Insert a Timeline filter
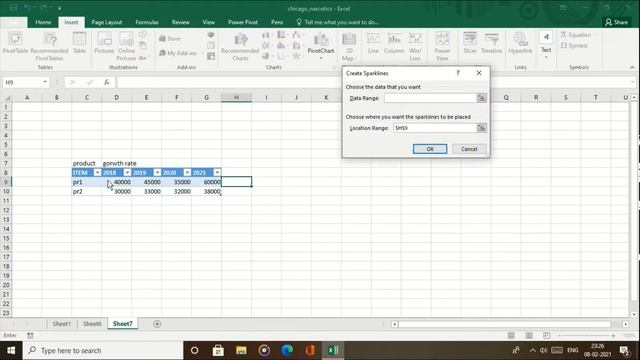Screen dimensions: 640x360 tap(491, 43)
